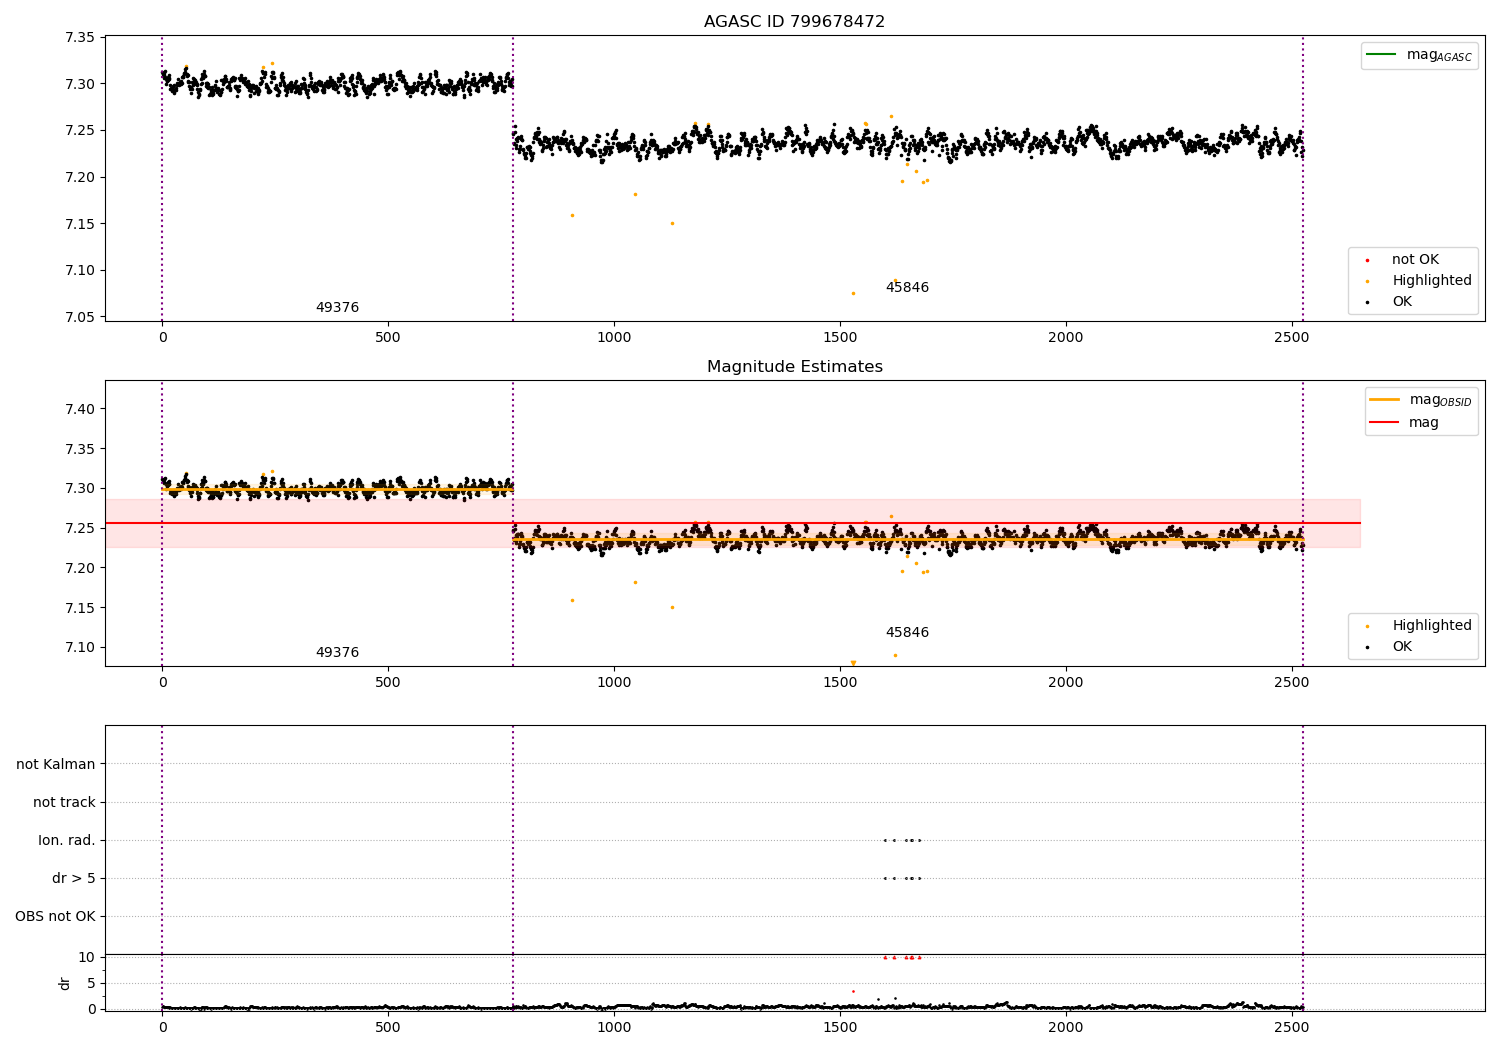This screenshot has width=1500, height=1050.
Task: Click the 'Ion. rad.' row label
Action: point(67,841)
